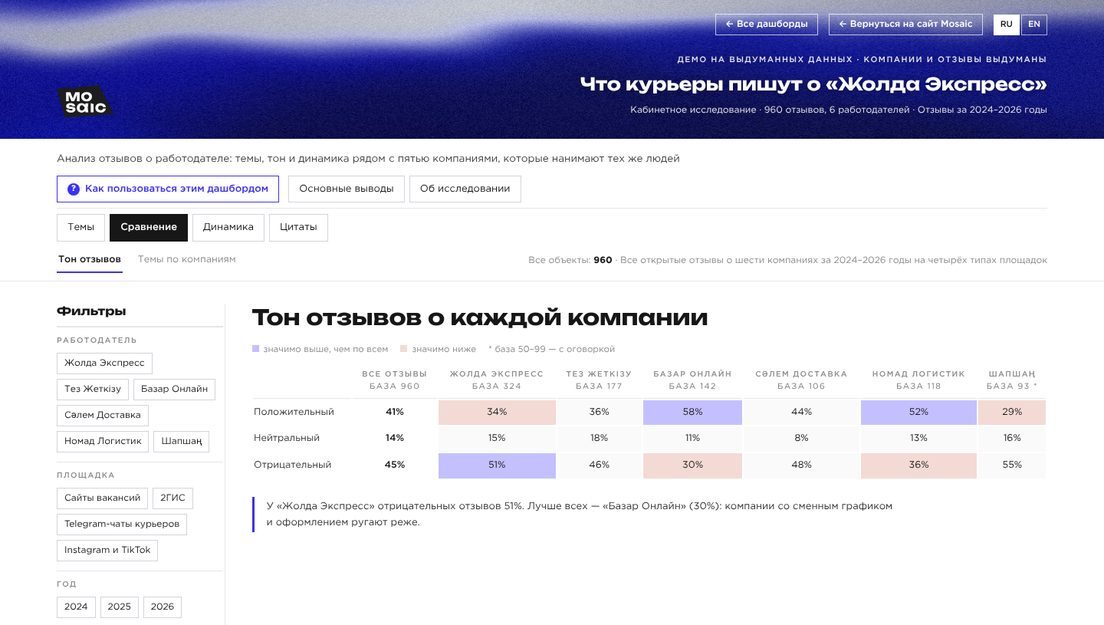Click the 51% negative cell for Жолда Экспресс
The image size is (1104, 625).
(497, 465)
